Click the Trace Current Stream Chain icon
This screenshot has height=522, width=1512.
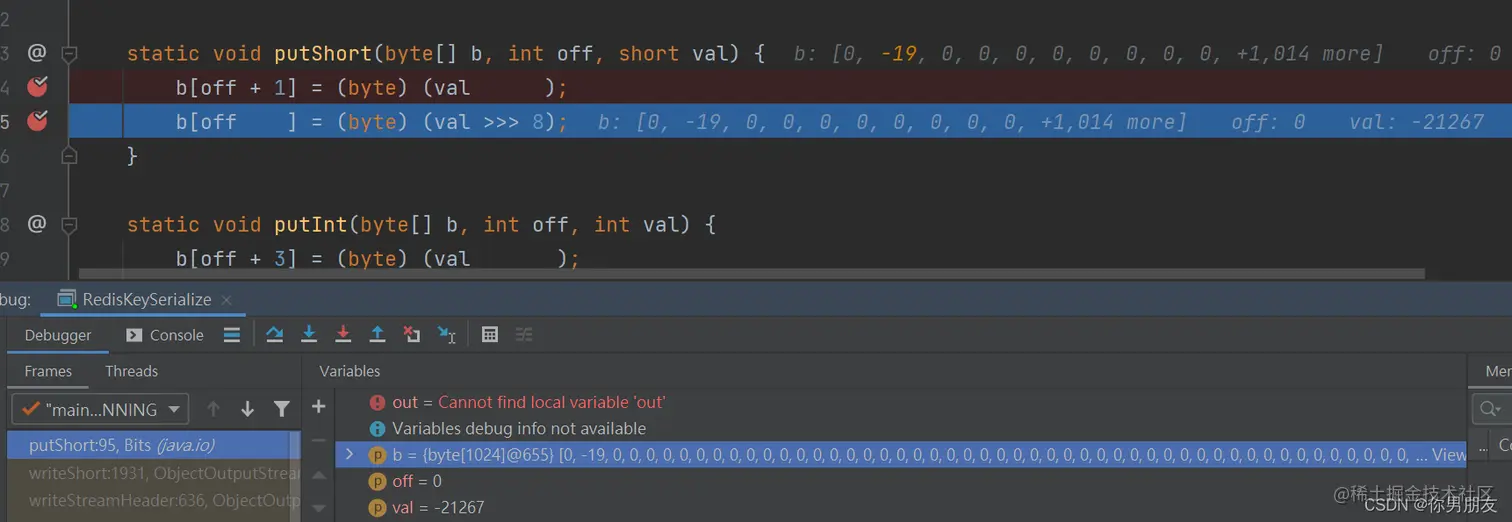pyautogui.click(x=524, y=335)
